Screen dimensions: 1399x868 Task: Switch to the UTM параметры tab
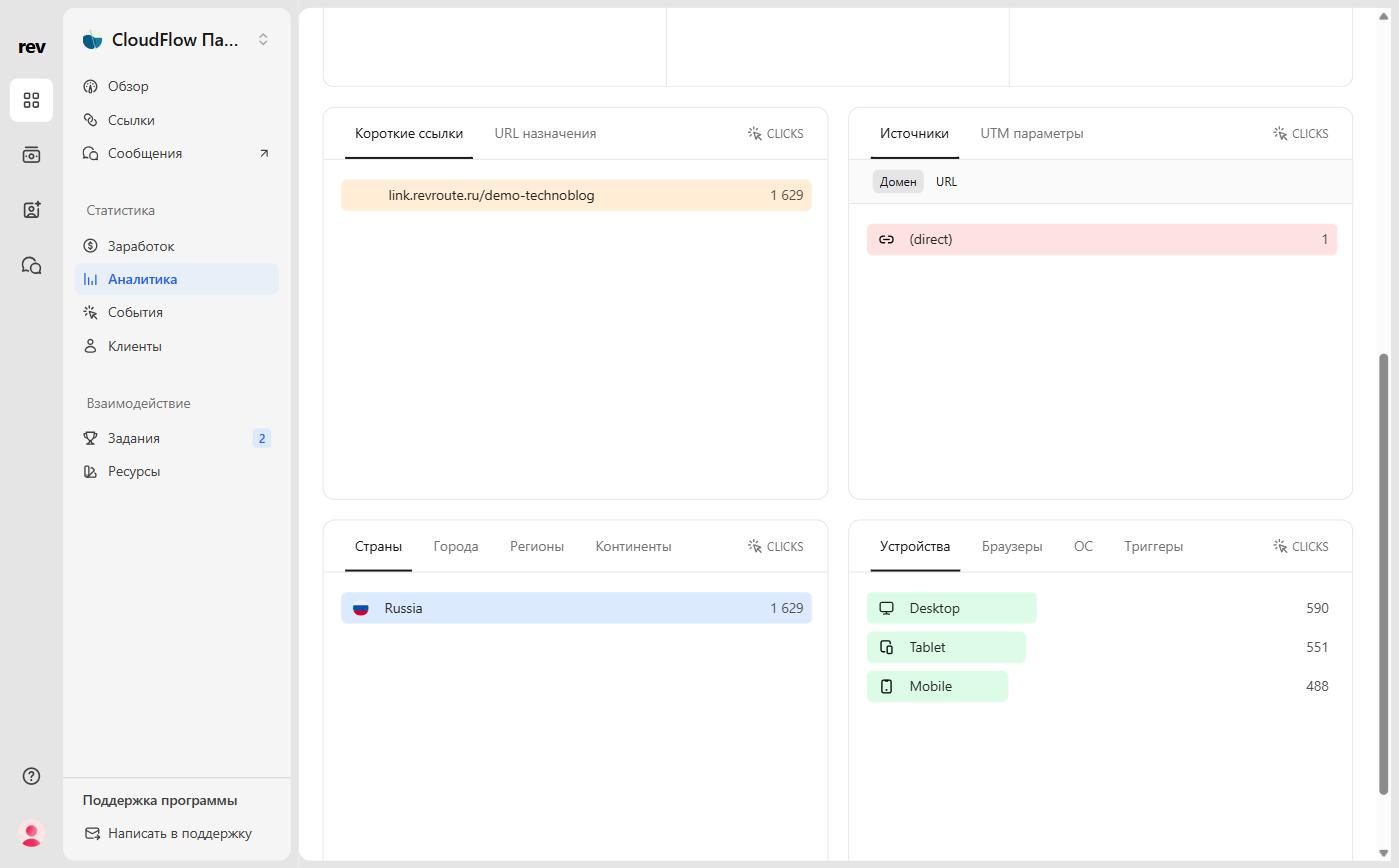tap(1032, 133)
